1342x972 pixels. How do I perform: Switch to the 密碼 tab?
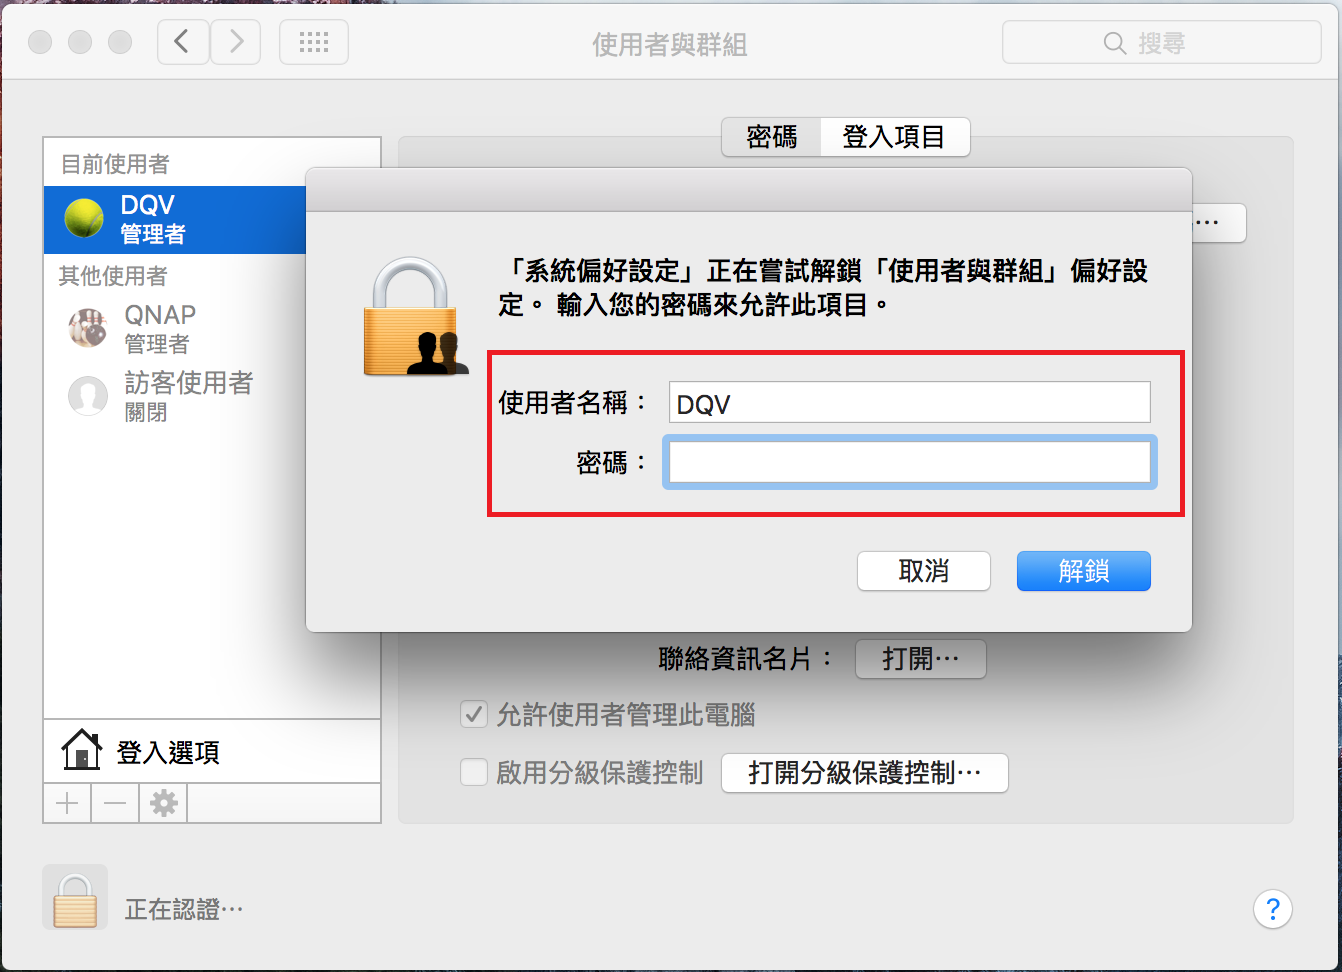[x=771, y=137]
